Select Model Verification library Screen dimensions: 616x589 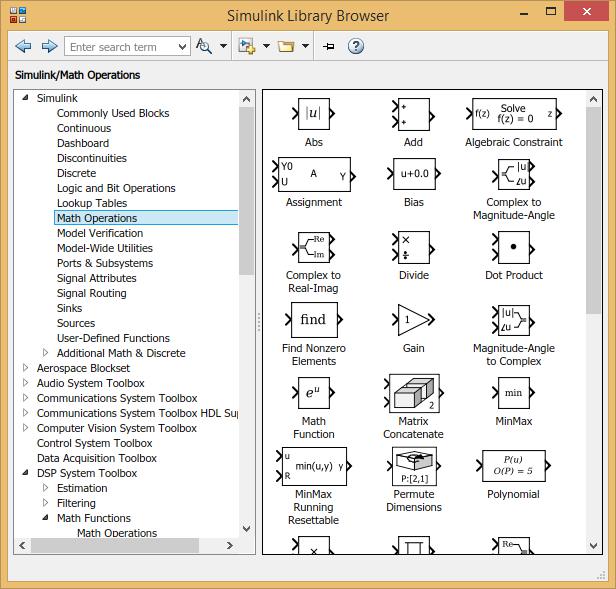[x=100, y=233]
